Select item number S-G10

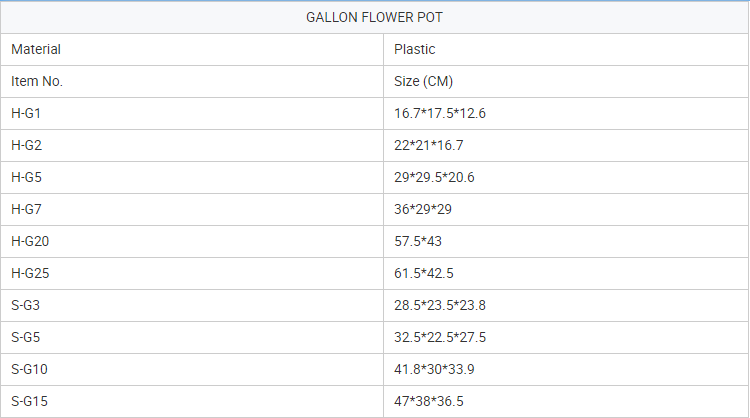pyautogui.click(x=30, y=369)
